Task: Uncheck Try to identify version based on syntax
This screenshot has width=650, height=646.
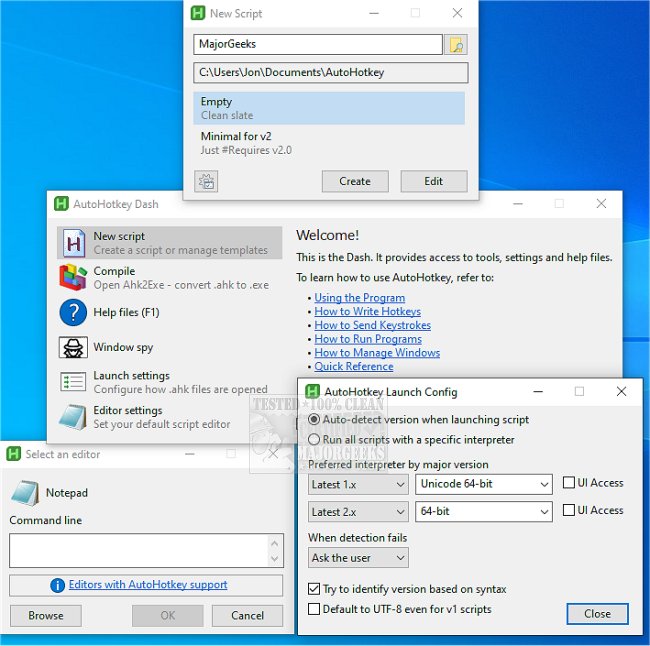Action: (315, 589)
